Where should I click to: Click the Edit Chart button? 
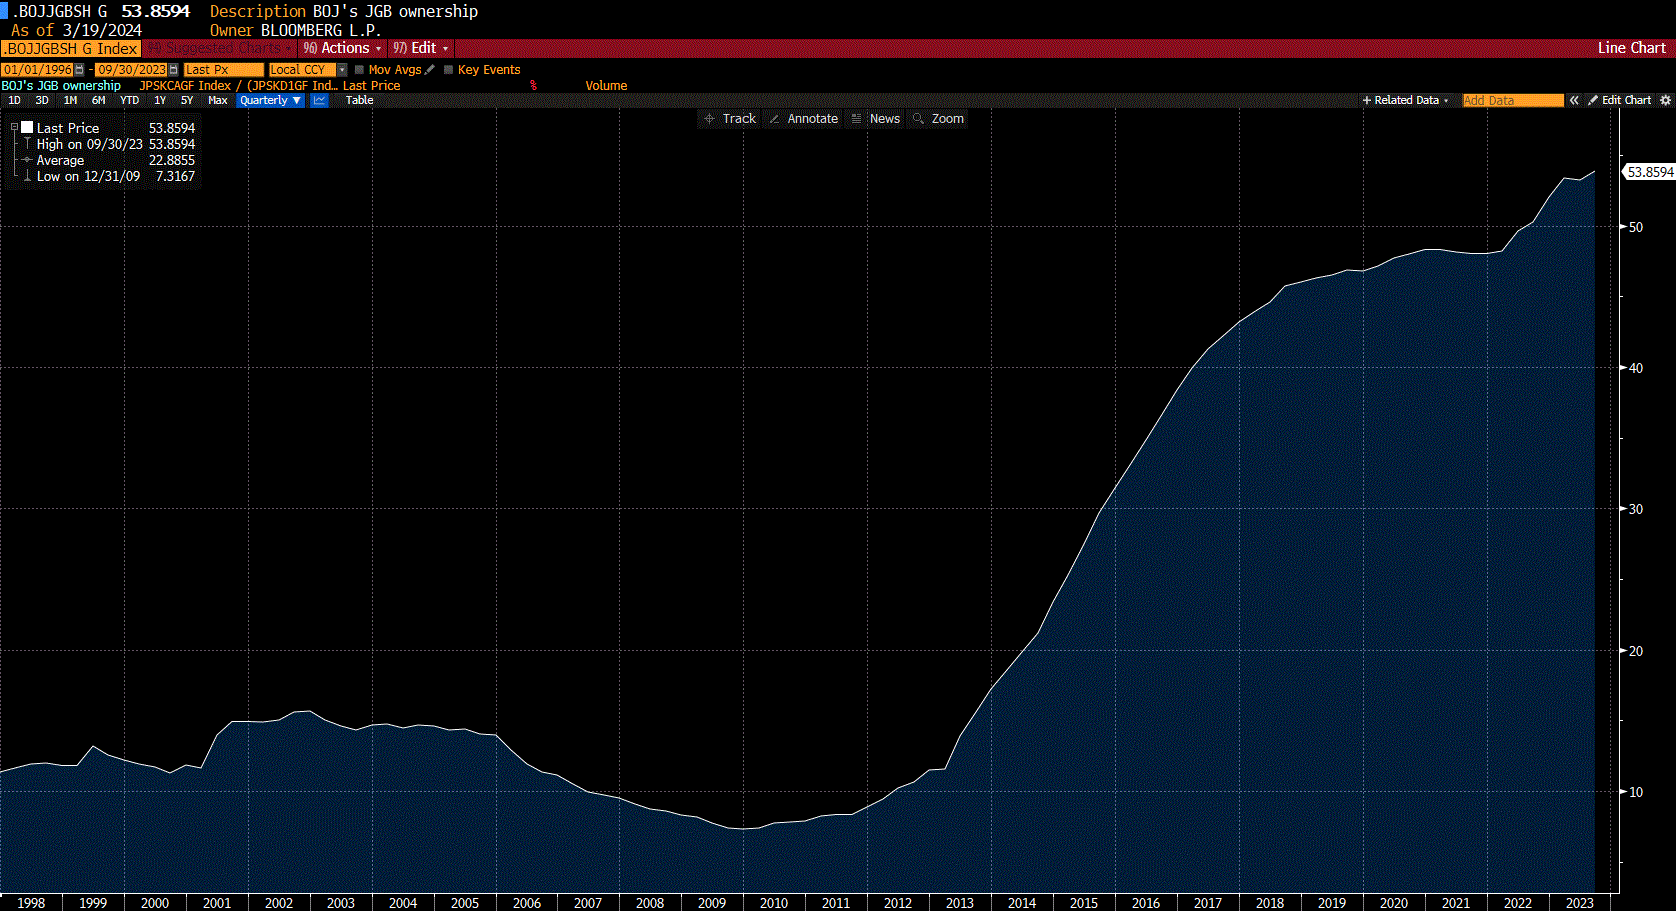pyautogui.click(x=1620, y=100)
